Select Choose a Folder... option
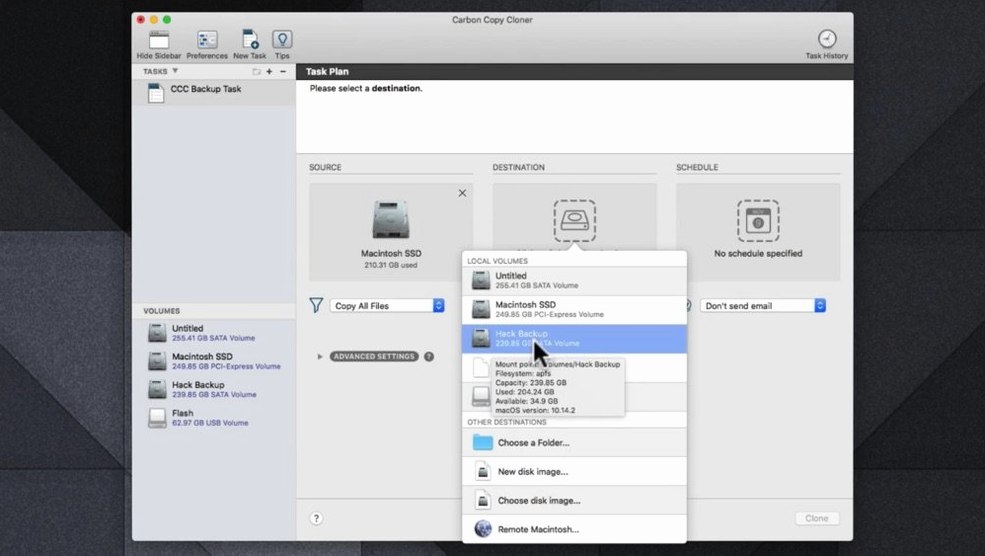This screenshot has height=556, width=985. [574, 443]
